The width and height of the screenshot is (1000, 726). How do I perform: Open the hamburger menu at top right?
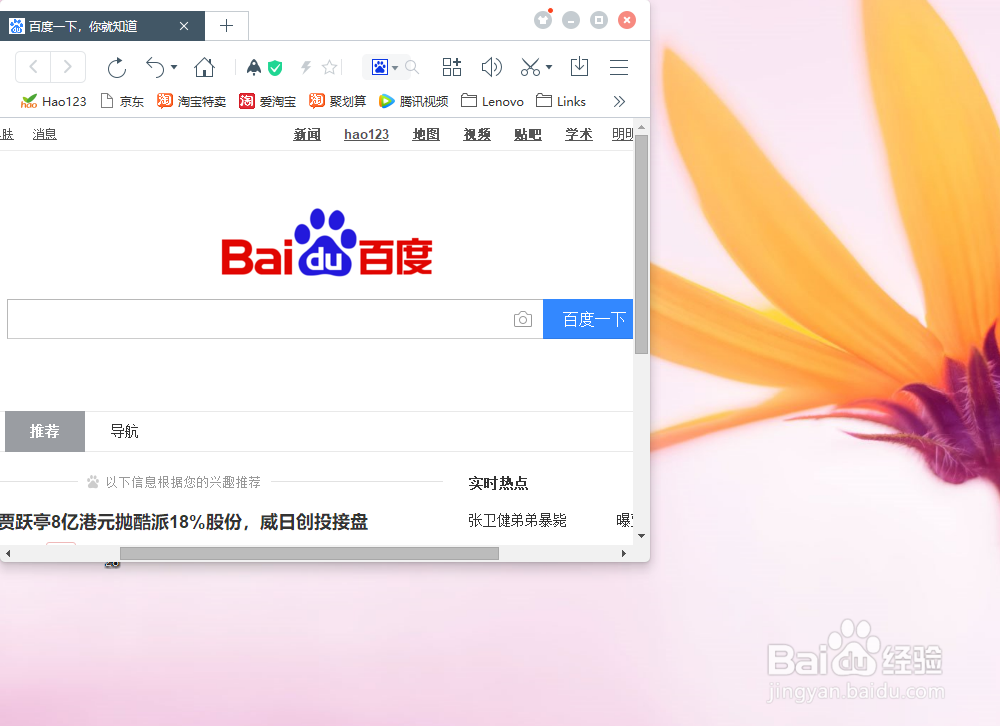619,67
